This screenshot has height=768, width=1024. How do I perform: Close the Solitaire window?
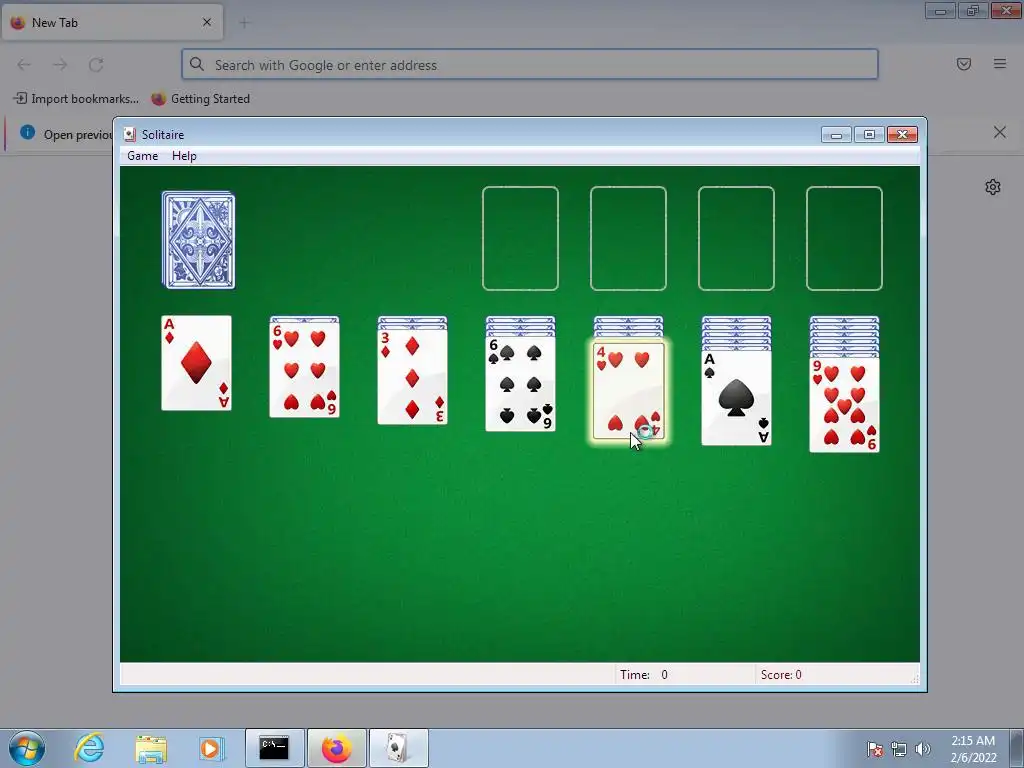pos(903,135)
